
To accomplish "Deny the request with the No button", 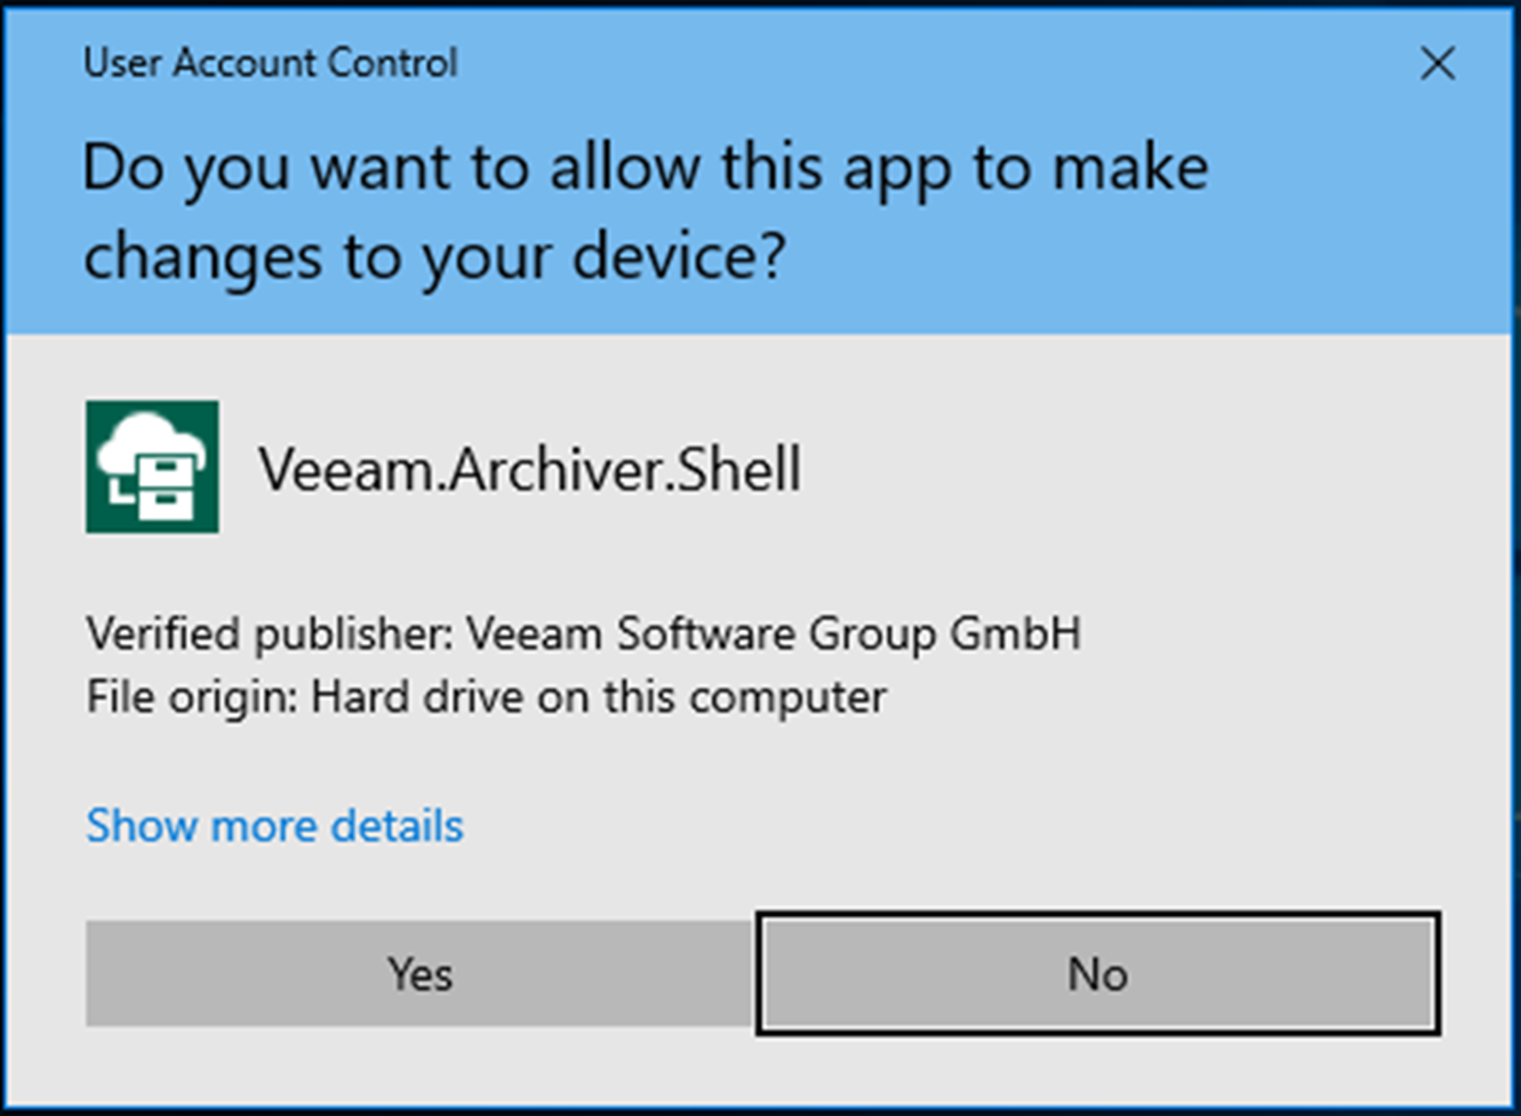I will click(1098, 973).
